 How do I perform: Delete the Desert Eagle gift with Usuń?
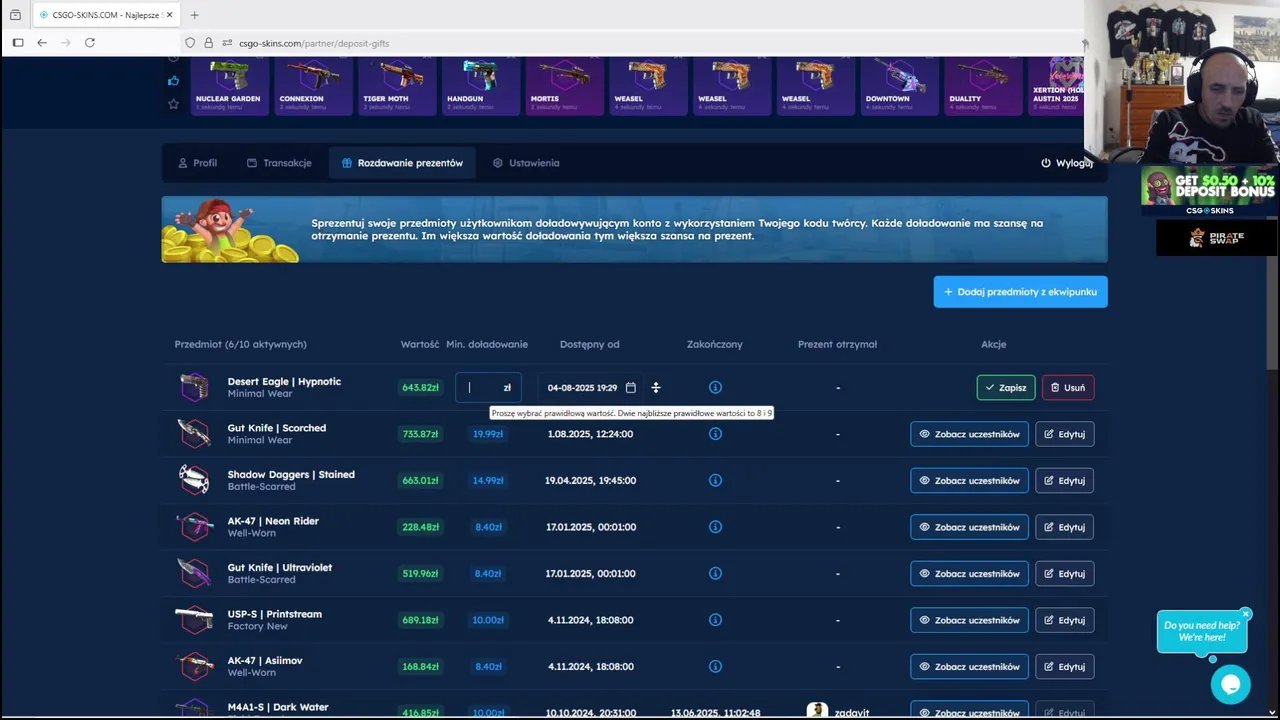[1068, 388]
